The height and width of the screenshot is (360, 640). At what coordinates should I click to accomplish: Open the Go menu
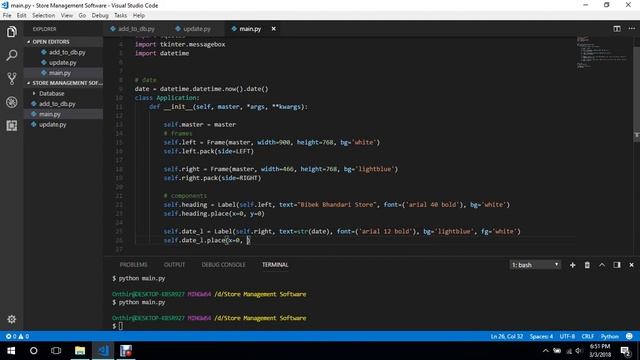[82, 16]
